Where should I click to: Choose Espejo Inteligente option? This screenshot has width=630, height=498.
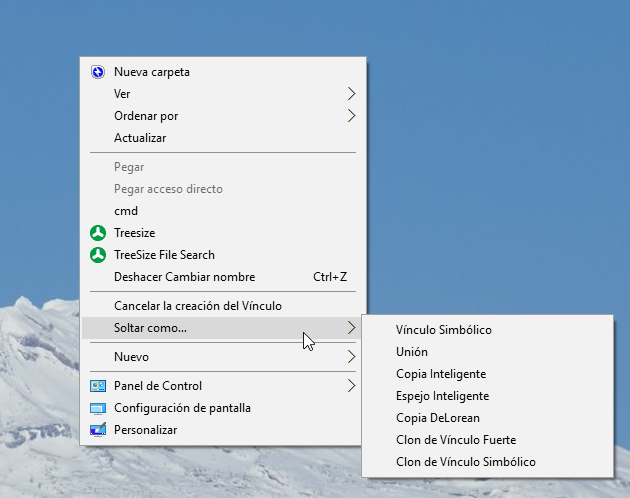(488, 396)
